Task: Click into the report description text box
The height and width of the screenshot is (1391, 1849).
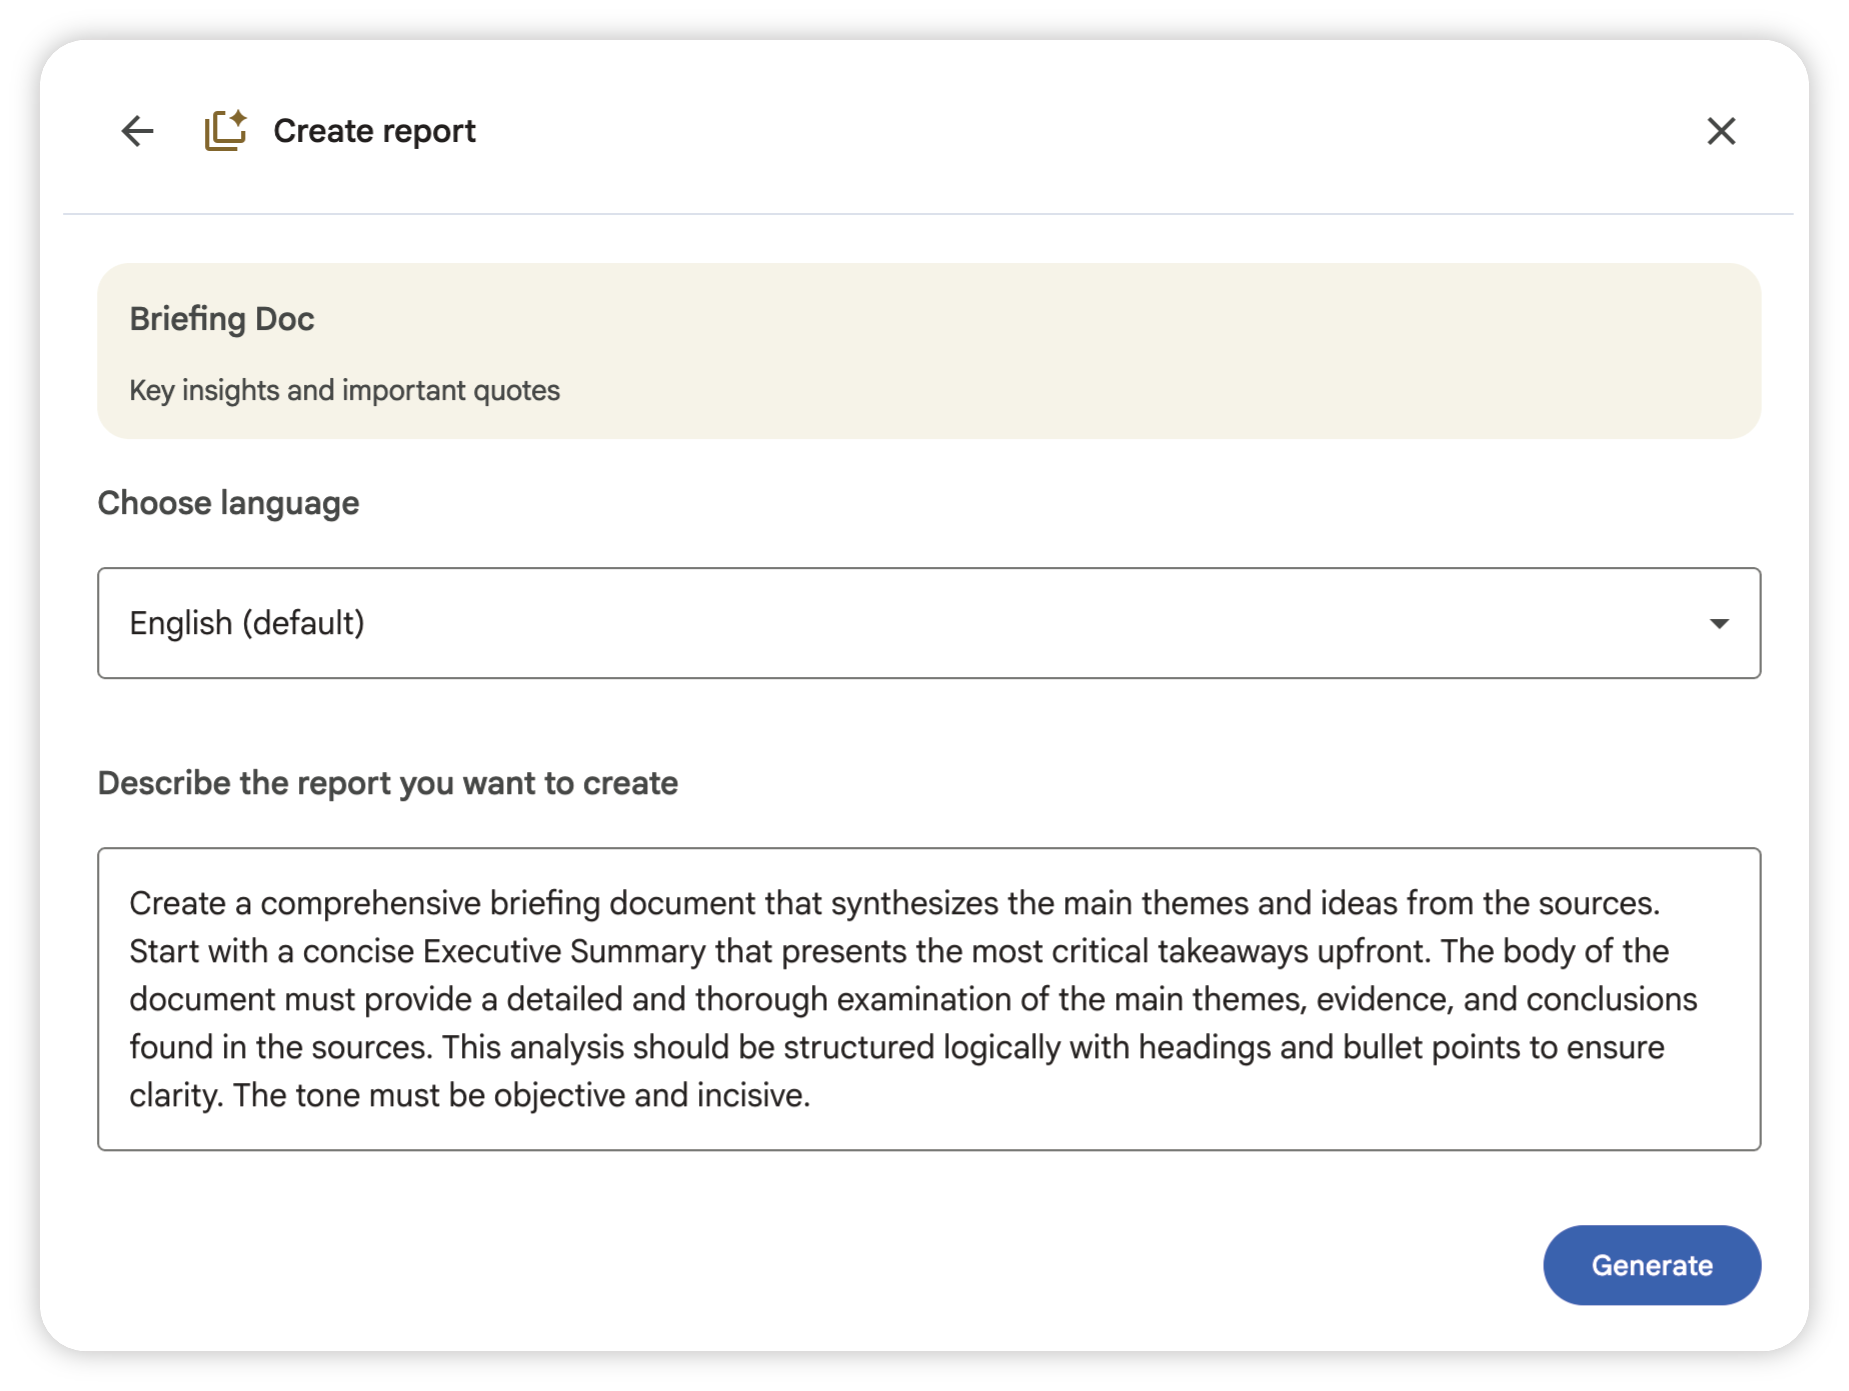Action: pos(929,999)
